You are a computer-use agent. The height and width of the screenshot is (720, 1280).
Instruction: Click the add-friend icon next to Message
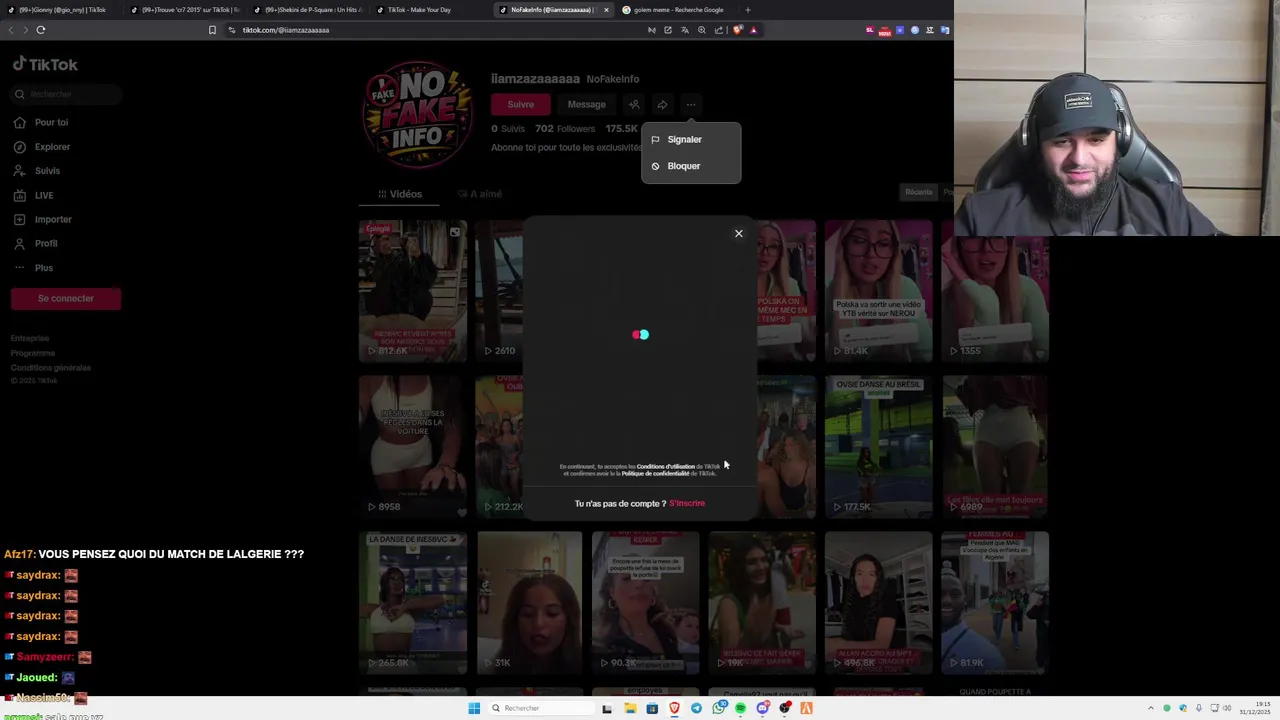(634, 104)
